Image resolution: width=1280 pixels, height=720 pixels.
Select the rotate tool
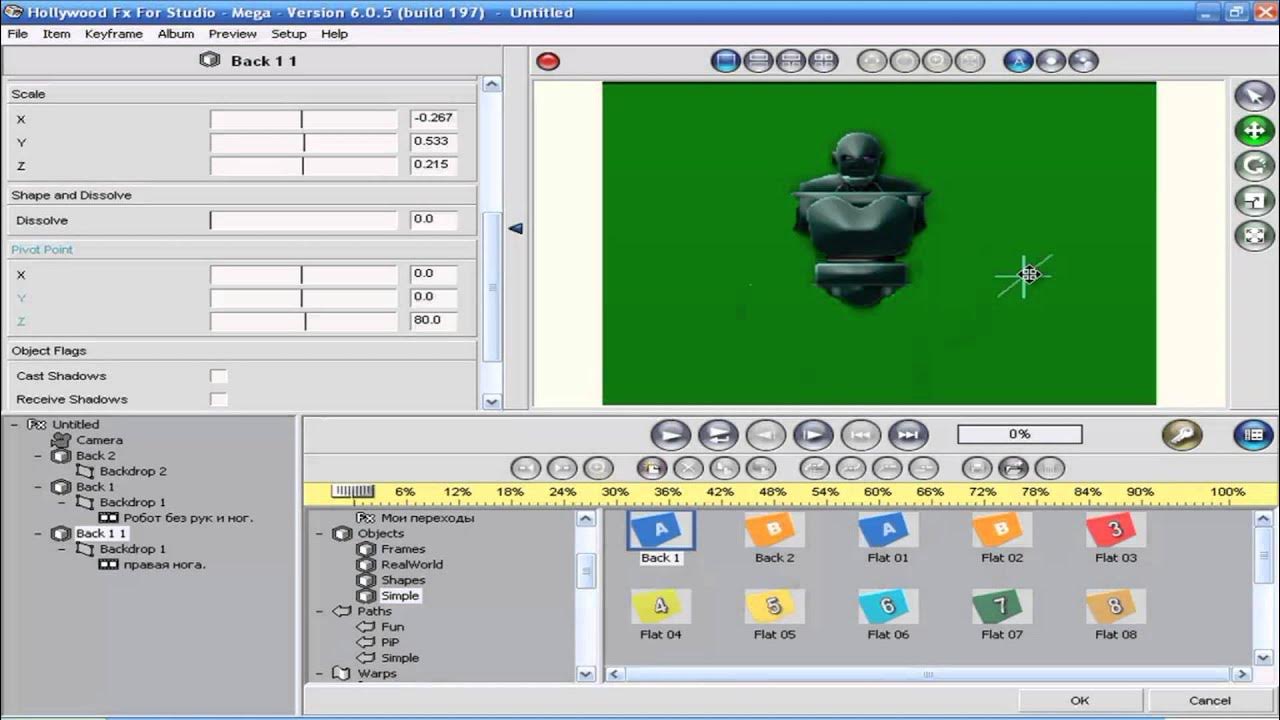(x=1253, y=165)
